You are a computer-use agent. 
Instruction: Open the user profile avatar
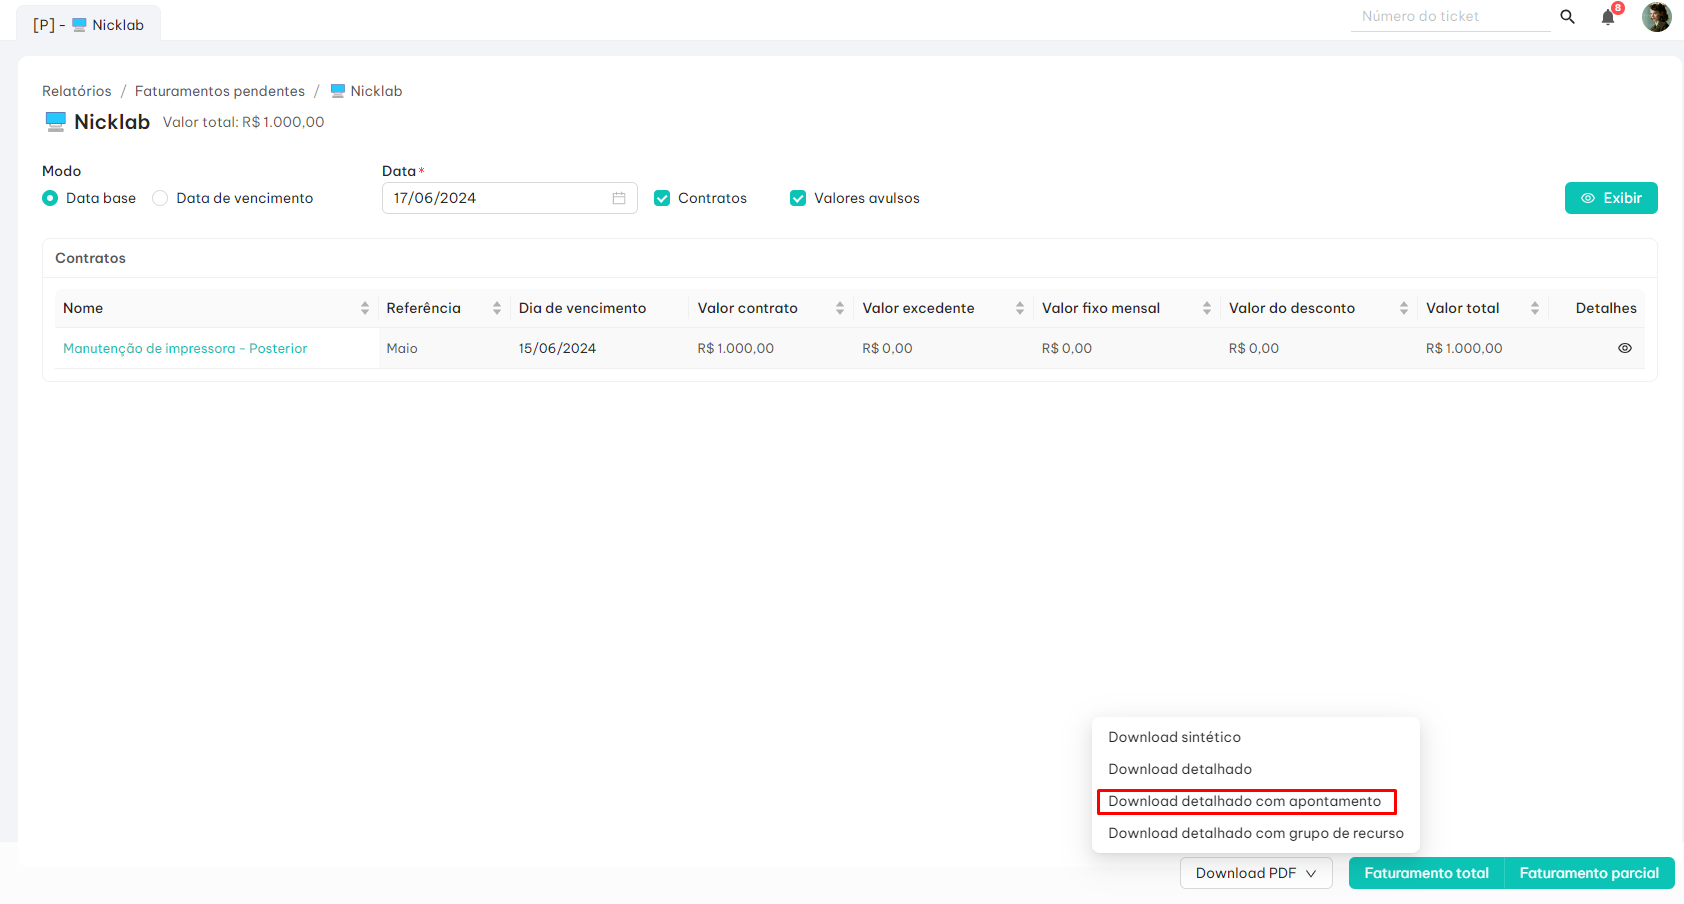pos(1656,17)
